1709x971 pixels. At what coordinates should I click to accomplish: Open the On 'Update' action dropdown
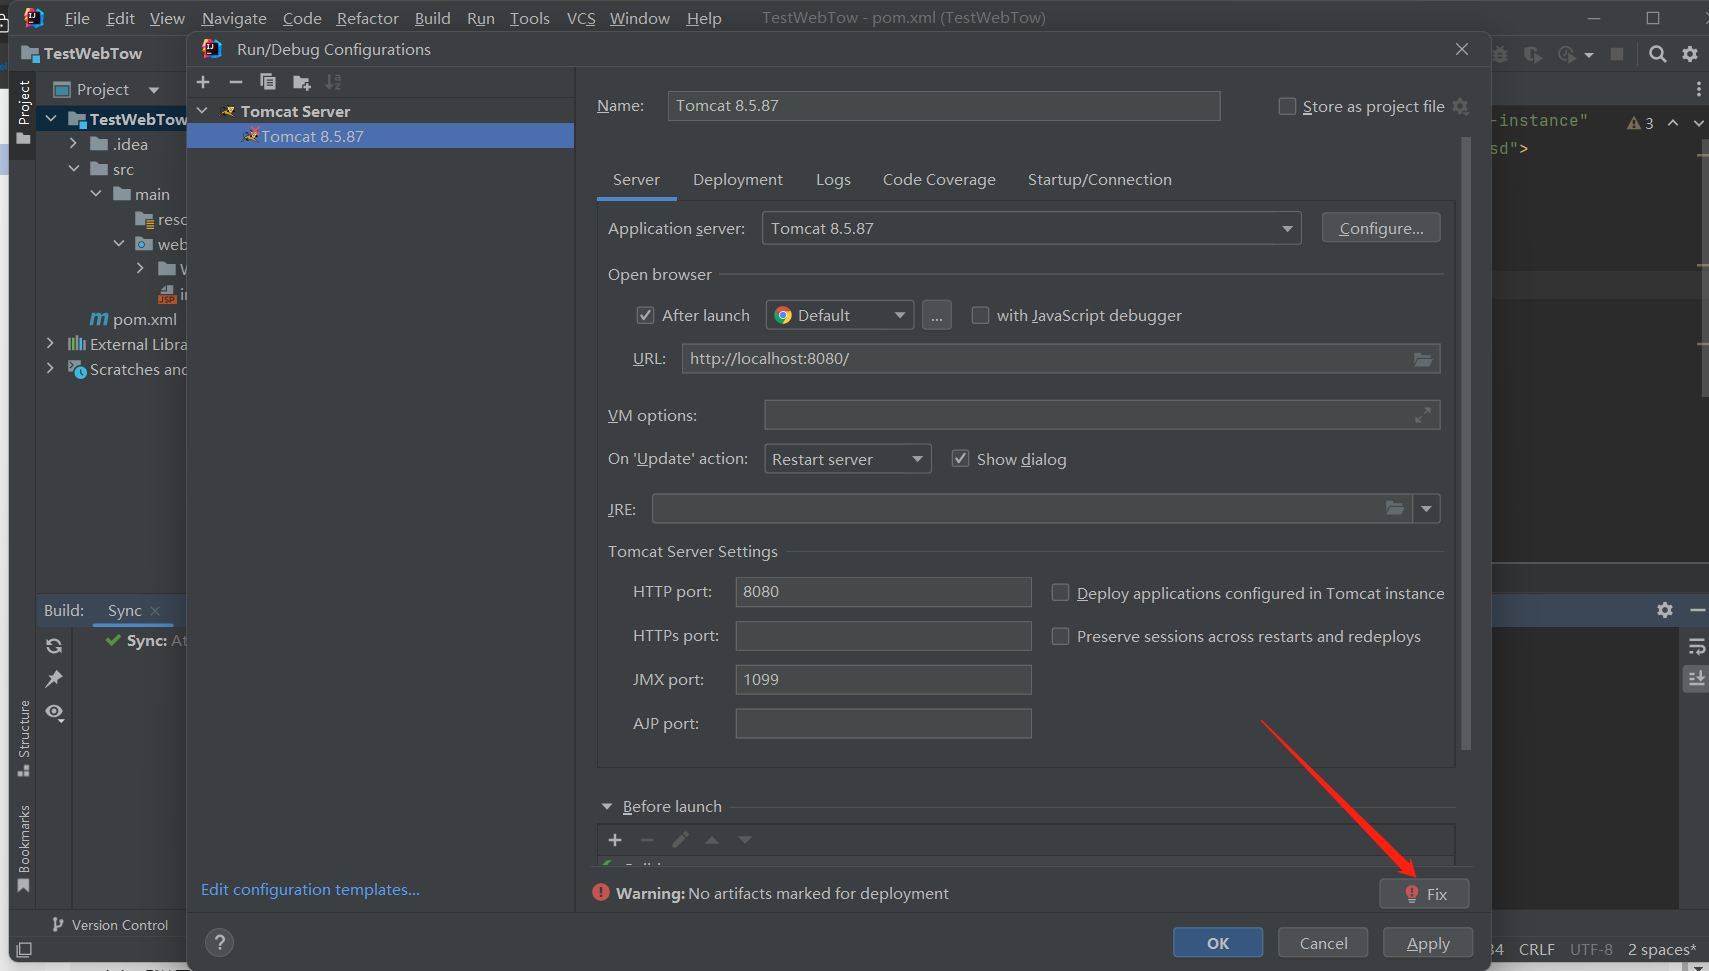coord(848,459)
